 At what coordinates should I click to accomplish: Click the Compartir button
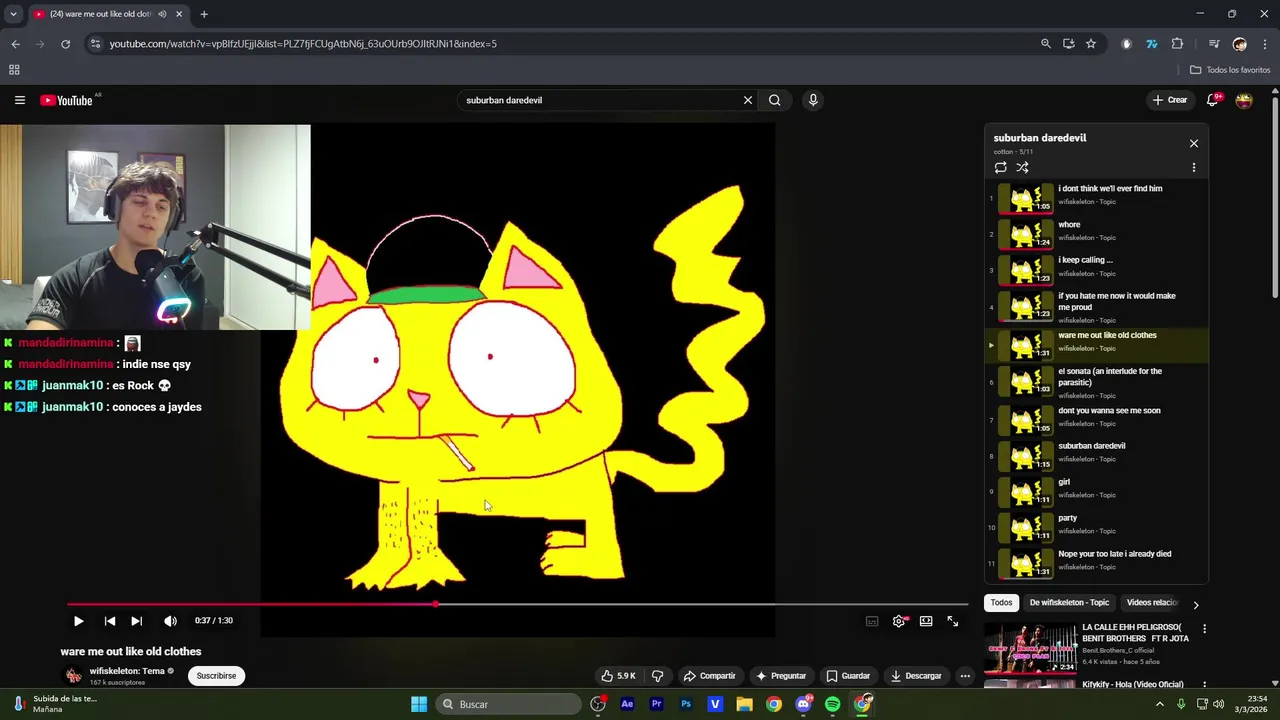[709, 676]
